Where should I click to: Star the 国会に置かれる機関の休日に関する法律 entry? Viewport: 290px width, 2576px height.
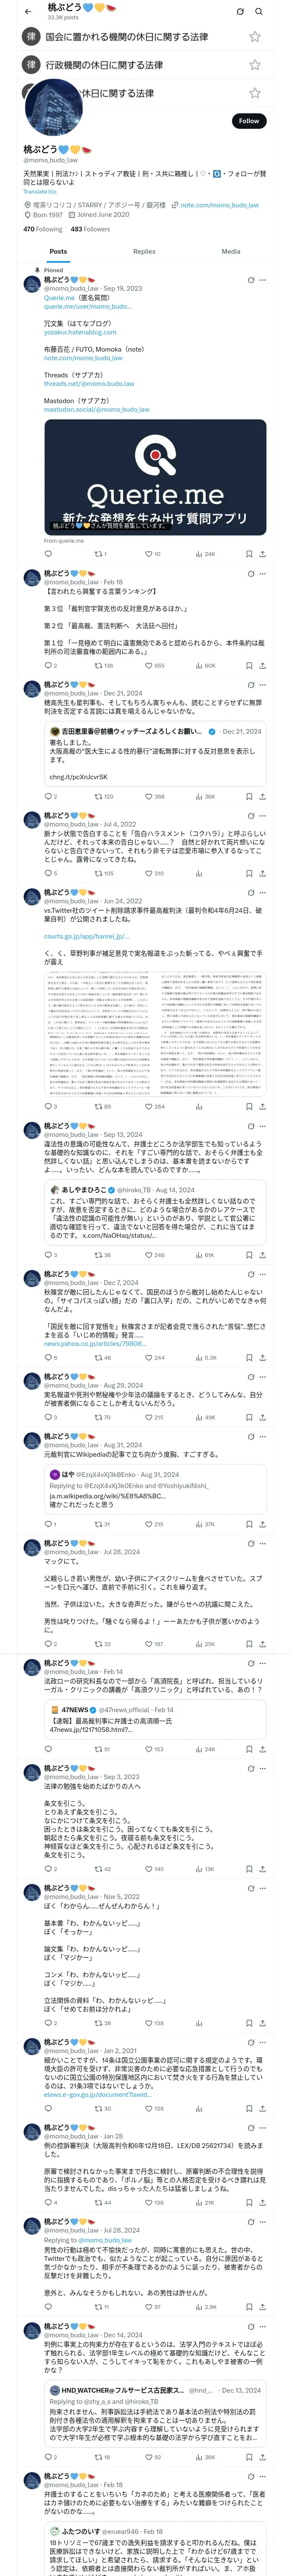point(255,36)
